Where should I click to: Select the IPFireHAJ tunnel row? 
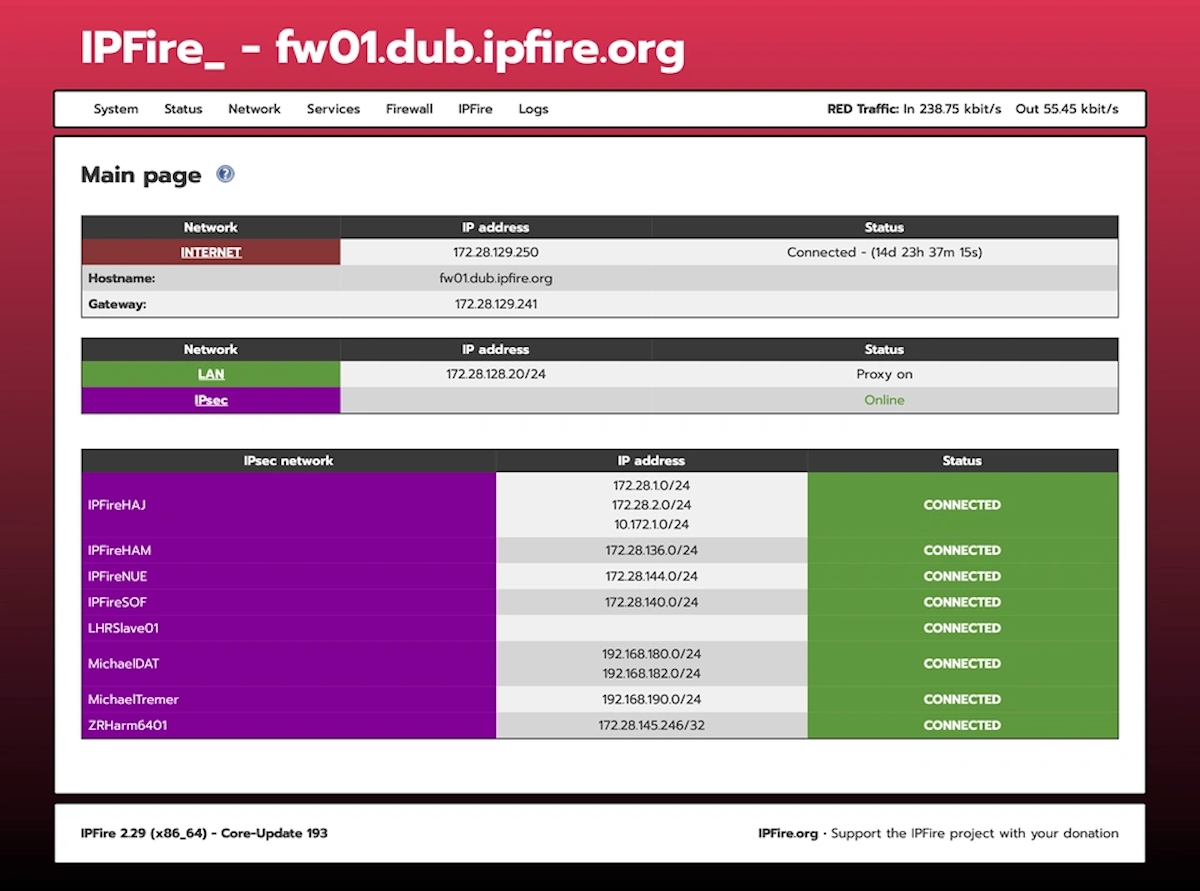pyautogui.click(x=600, y=505)
